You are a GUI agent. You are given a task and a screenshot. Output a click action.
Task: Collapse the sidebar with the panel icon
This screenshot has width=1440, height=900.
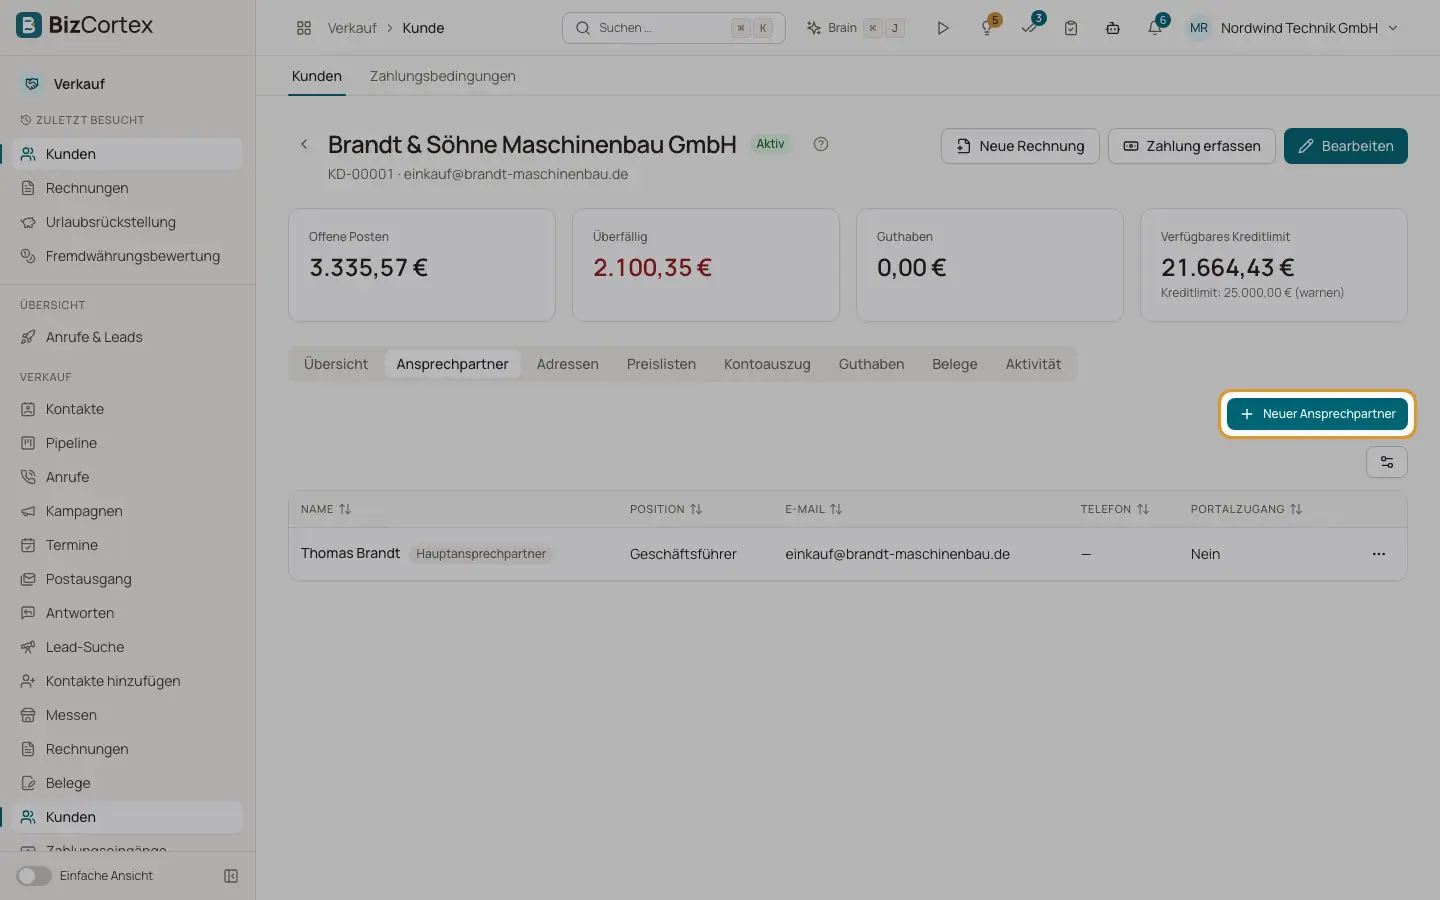(x=231, y=876)
